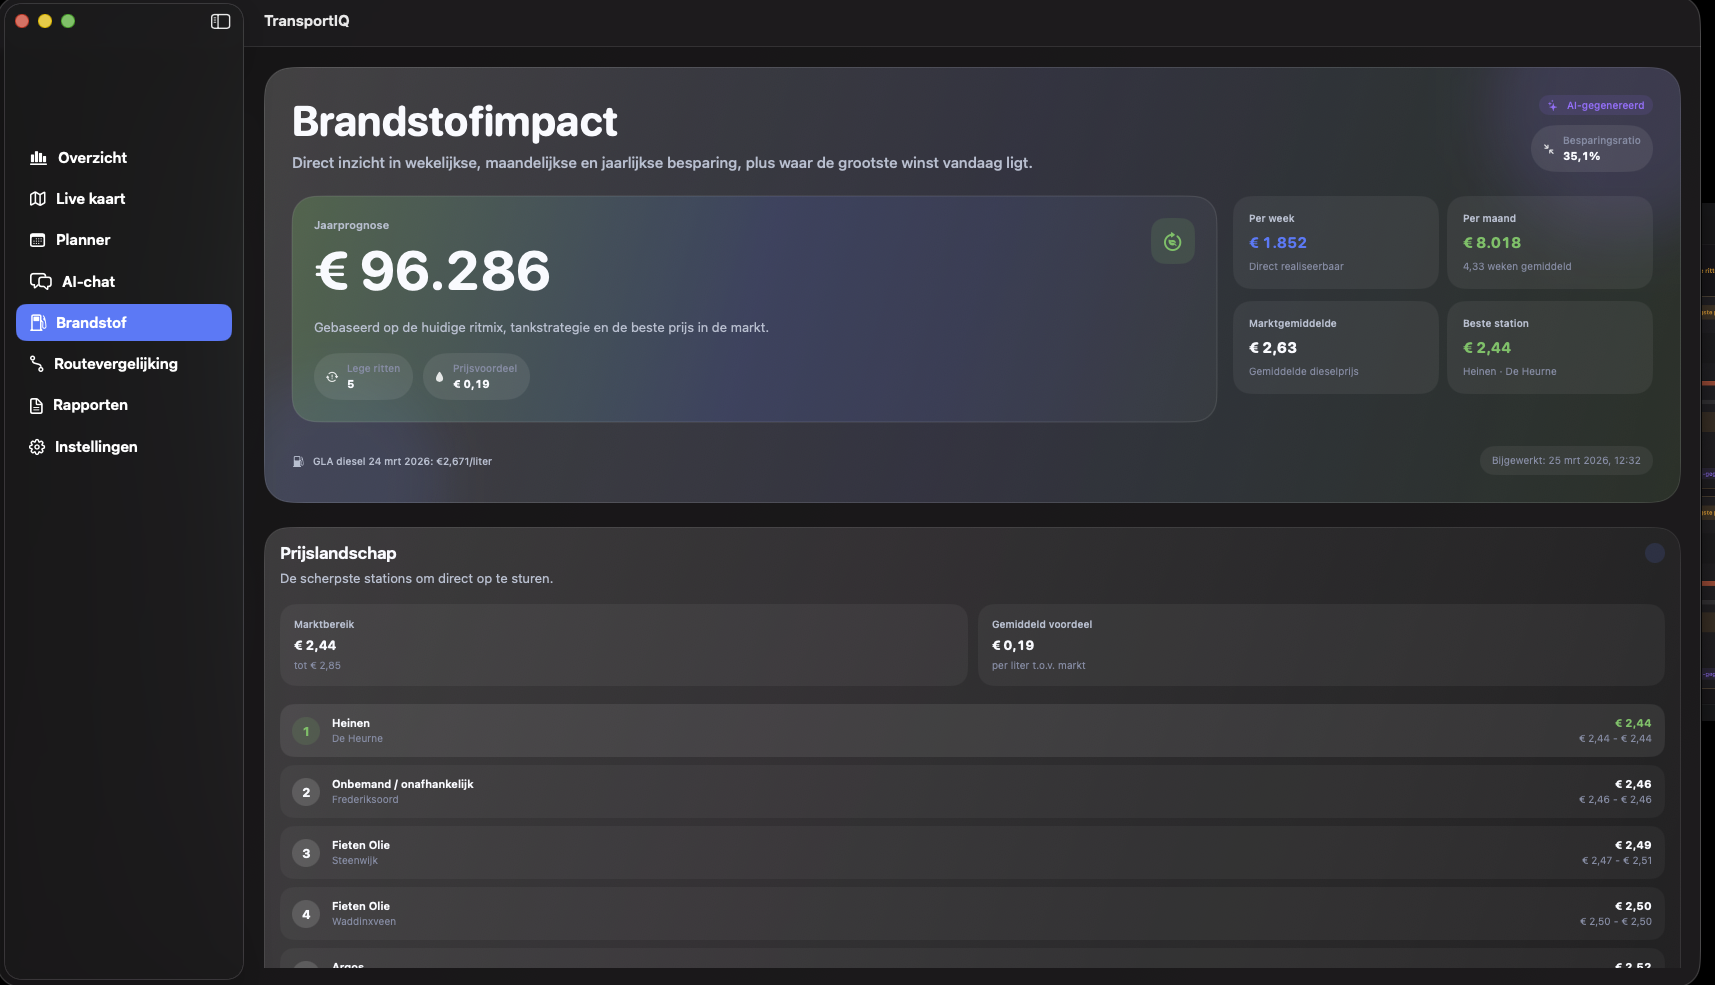Click the Routevergelijking route icon
Viewport: 1715px width, 985px height.
click(38, 364)
